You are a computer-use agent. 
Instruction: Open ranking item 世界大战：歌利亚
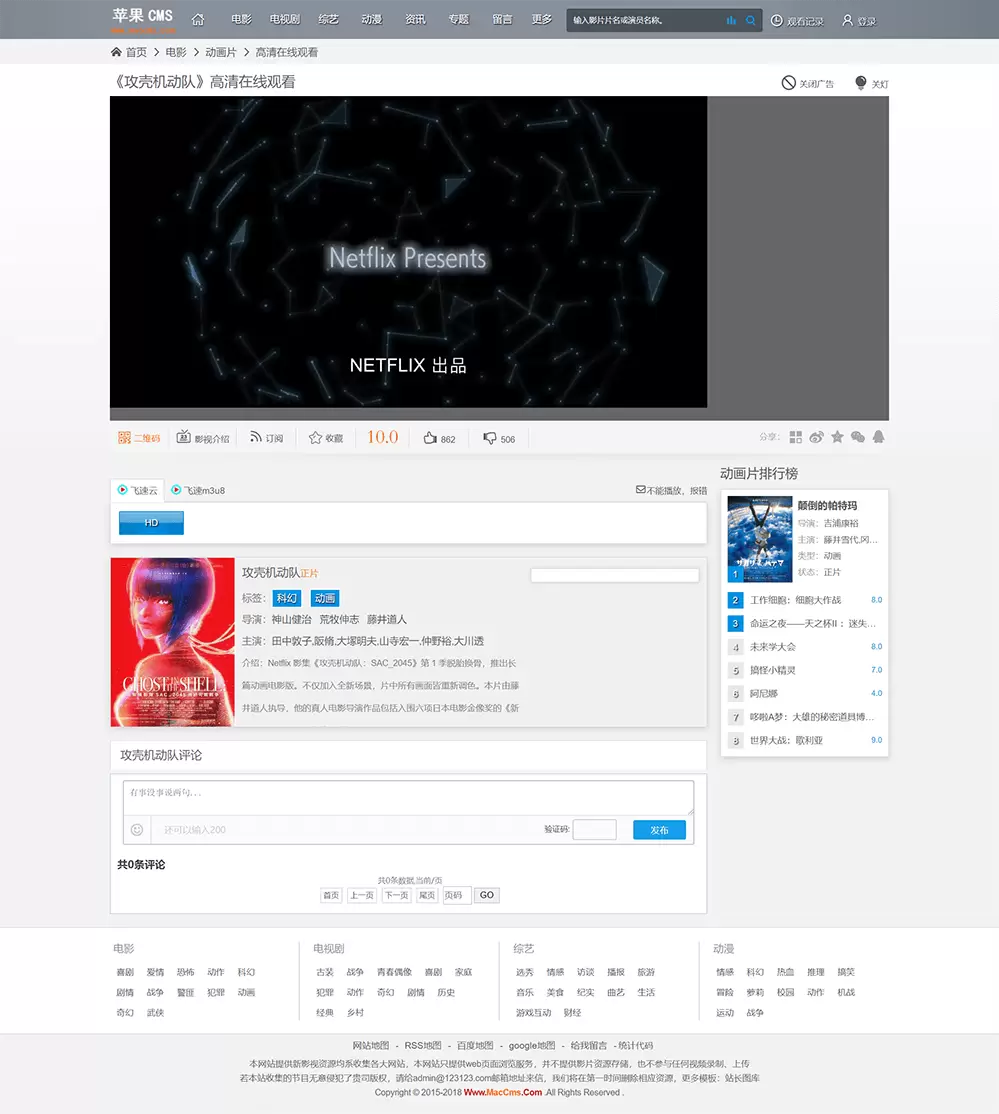(x=787, y=740)
